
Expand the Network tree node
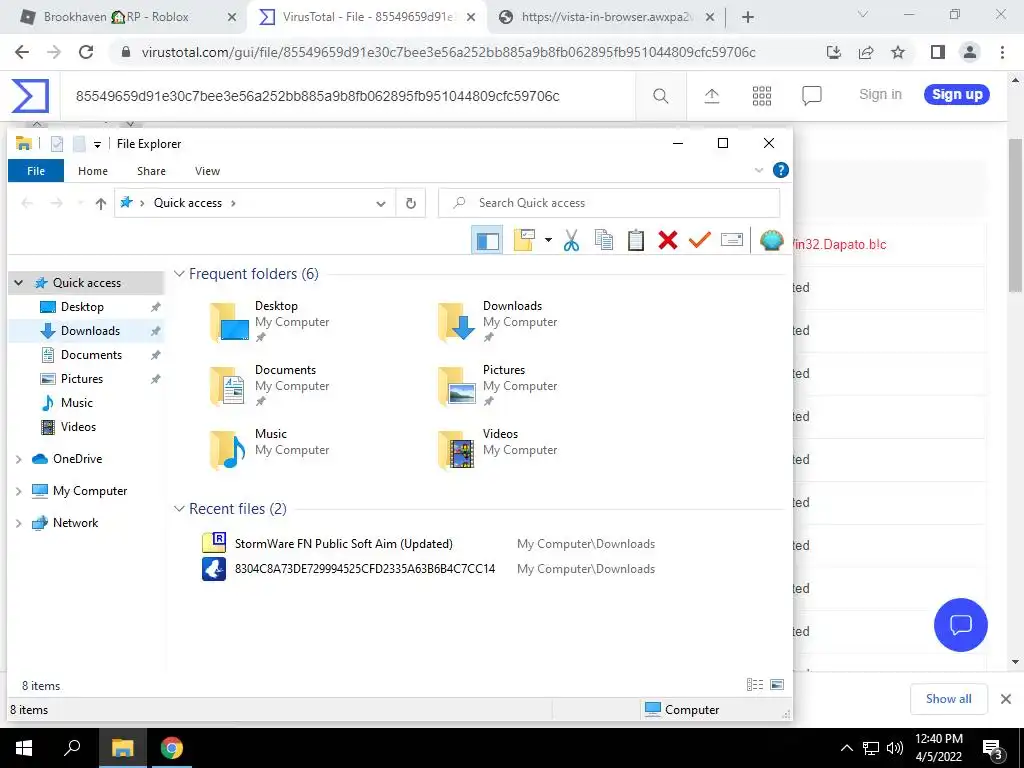(18, 523)
